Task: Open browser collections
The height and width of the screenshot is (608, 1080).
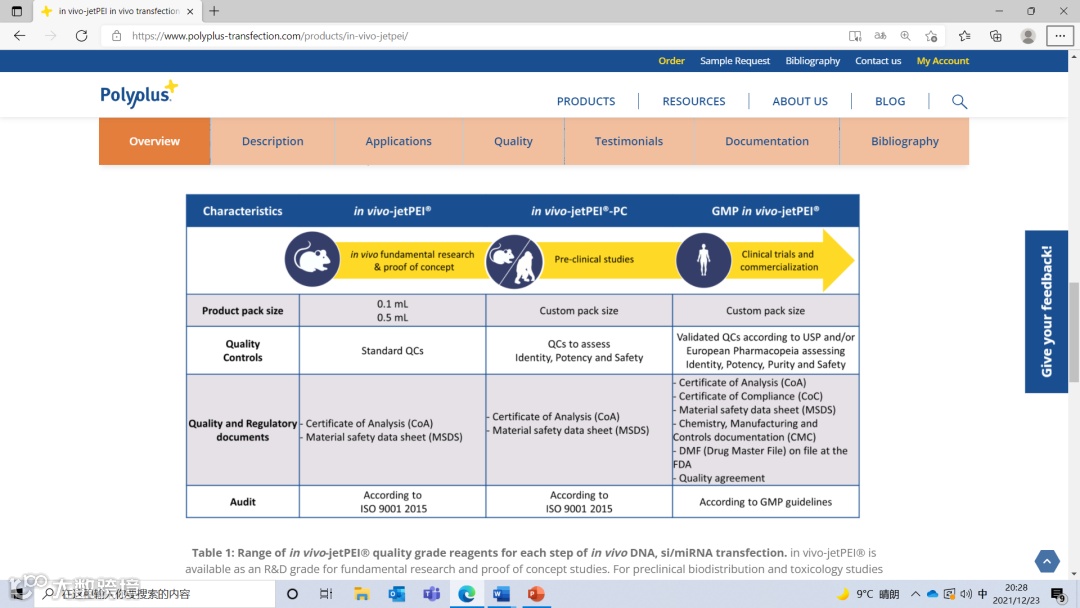Action: pos(995,36)
